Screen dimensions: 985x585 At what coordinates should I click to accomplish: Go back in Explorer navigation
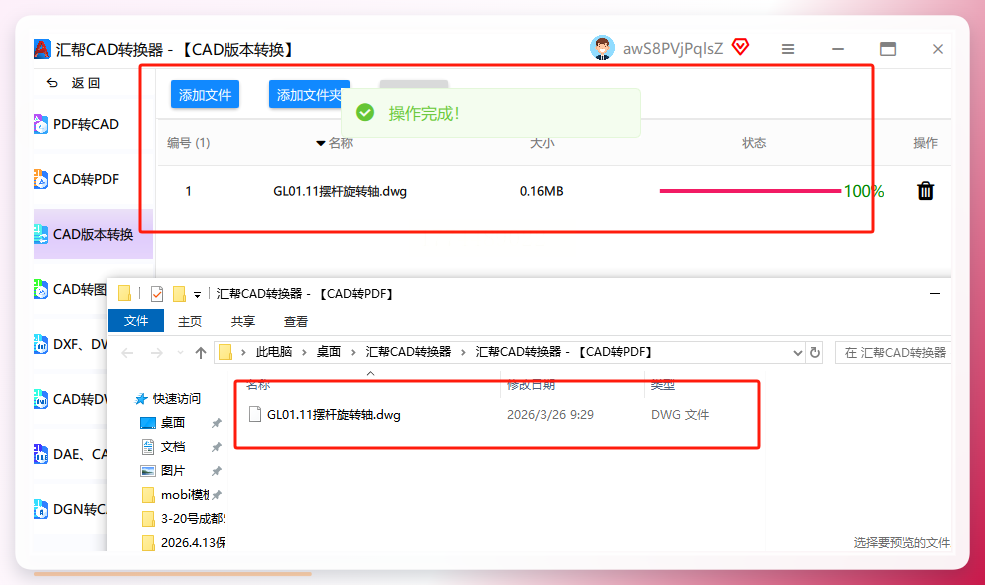[128, 353]
